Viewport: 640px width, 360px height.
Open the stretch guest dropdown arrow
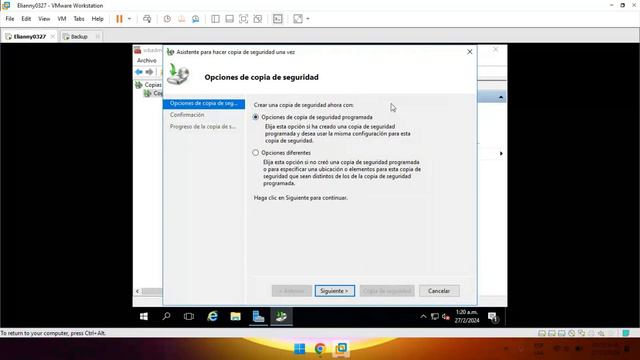(x=308, y=19)
